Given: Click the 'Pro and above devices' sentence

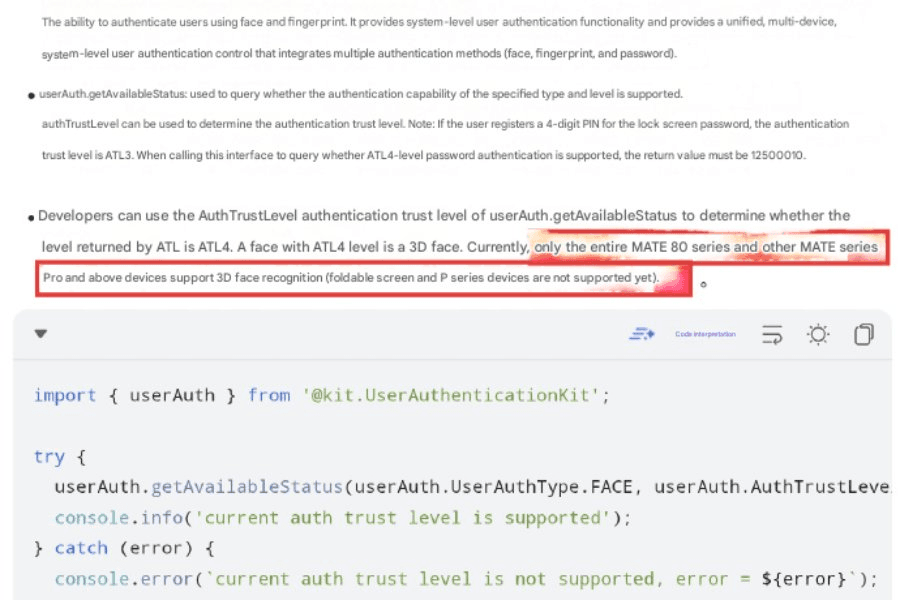Looking at the screenshot, I should (x=351, y=276).
